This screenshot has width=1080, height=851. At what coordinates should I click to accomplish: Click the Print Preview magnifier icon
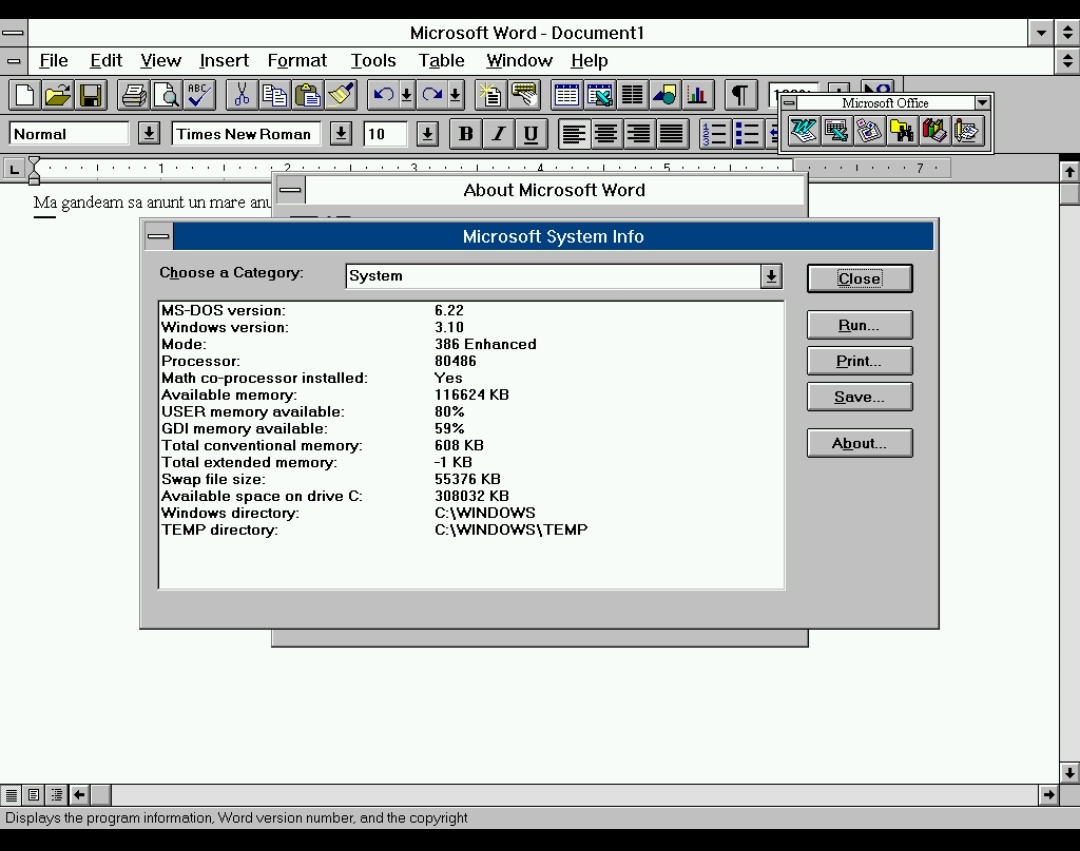[166, 96]
